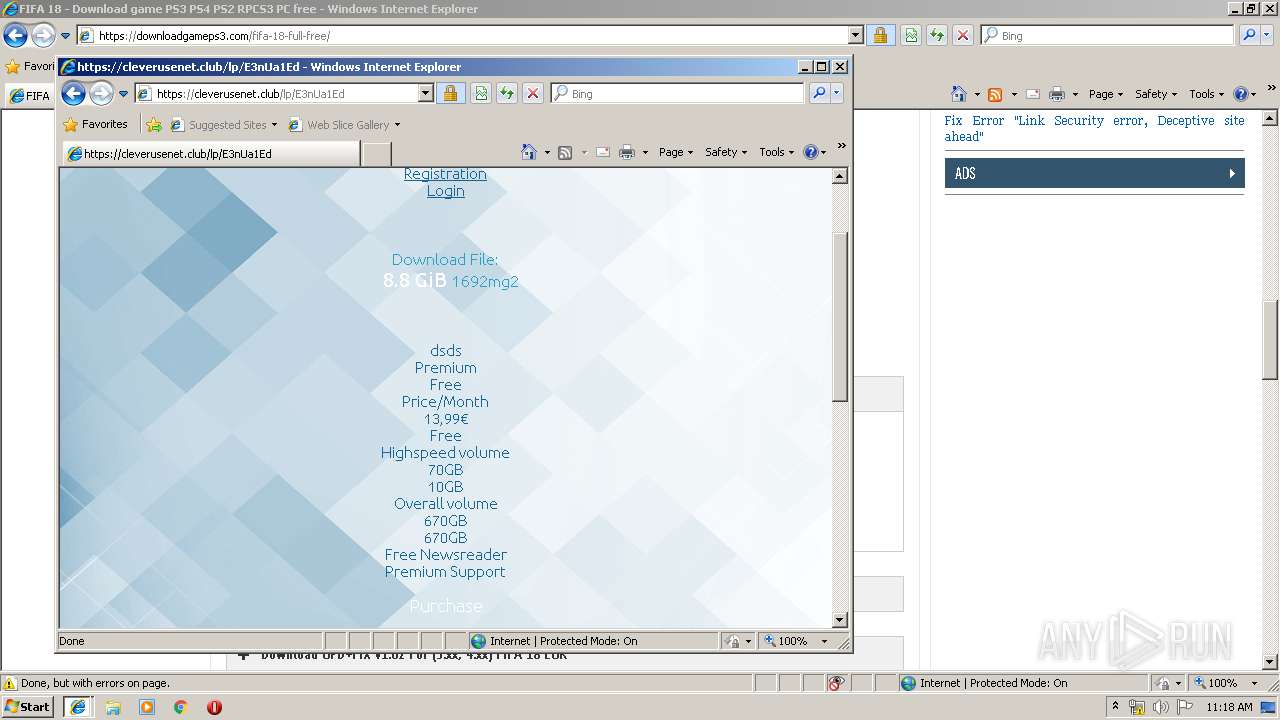The width and height of the screenshot is (1280, 720).
Task: Expand the ADS panel in main window
Action: tap(1094, 173)
